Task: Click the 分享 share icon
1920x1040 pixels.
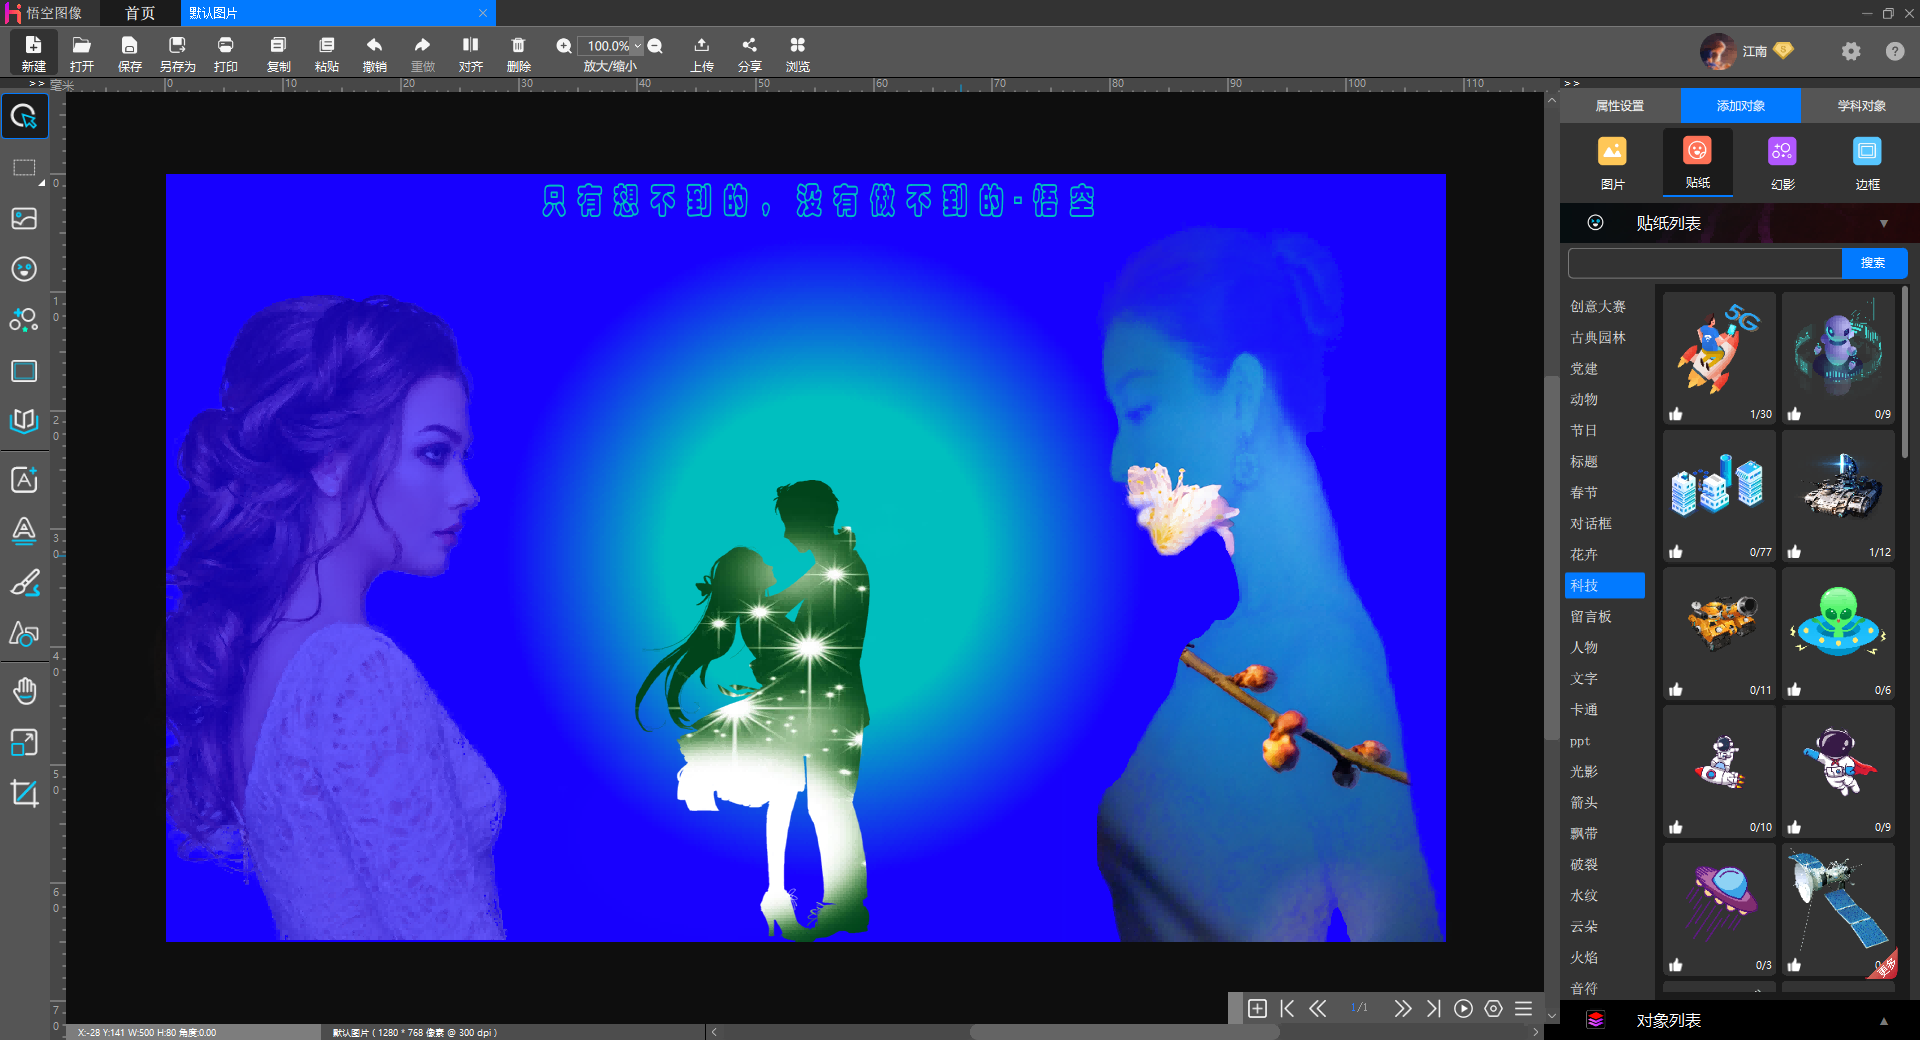Action: click(749, 46)
